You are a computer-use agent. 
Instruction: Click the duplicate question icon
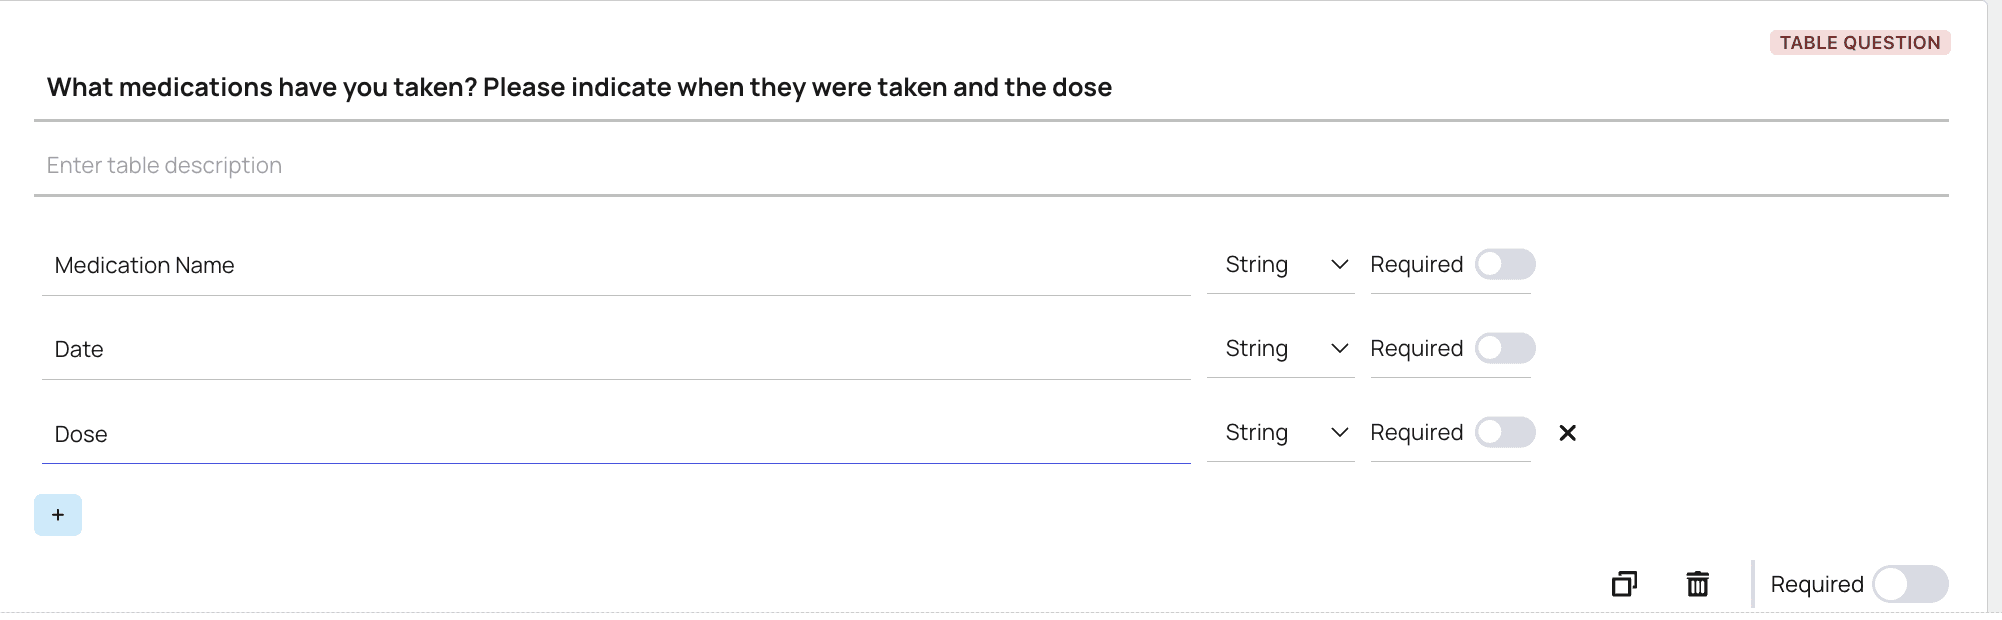click(1624, 584)
